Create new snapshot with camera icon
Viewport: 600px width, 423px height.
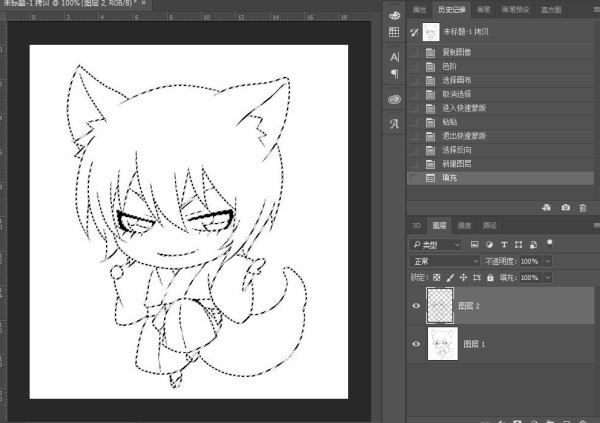(565, 207)
